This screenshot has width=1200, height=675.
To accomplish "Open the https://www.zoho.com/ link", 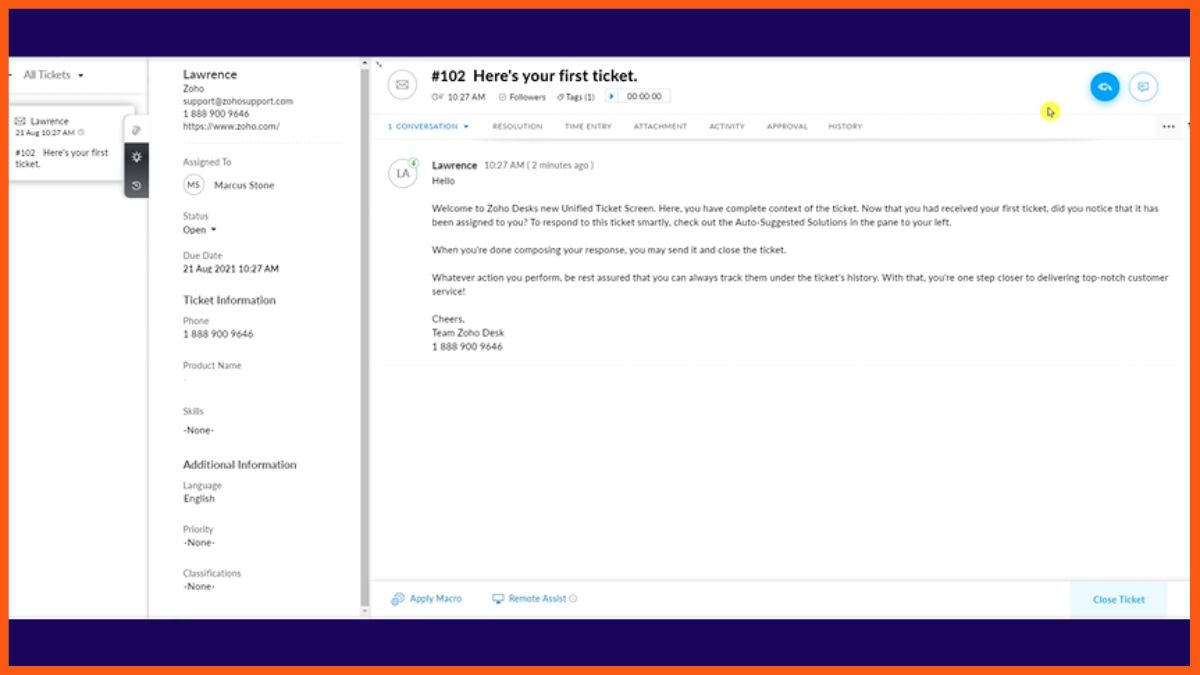I will point(231,127).
